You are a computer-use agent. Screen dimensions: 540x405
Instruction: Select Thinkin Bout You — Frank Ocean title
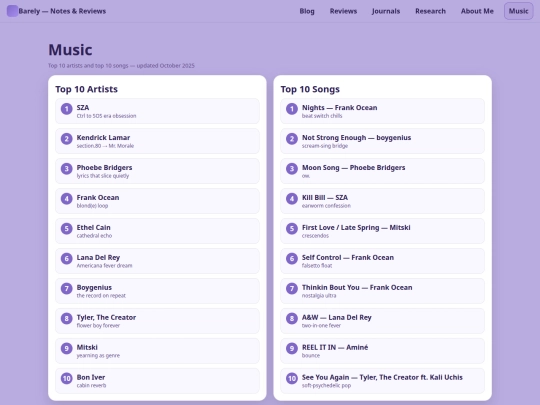[x=357, y=287]
